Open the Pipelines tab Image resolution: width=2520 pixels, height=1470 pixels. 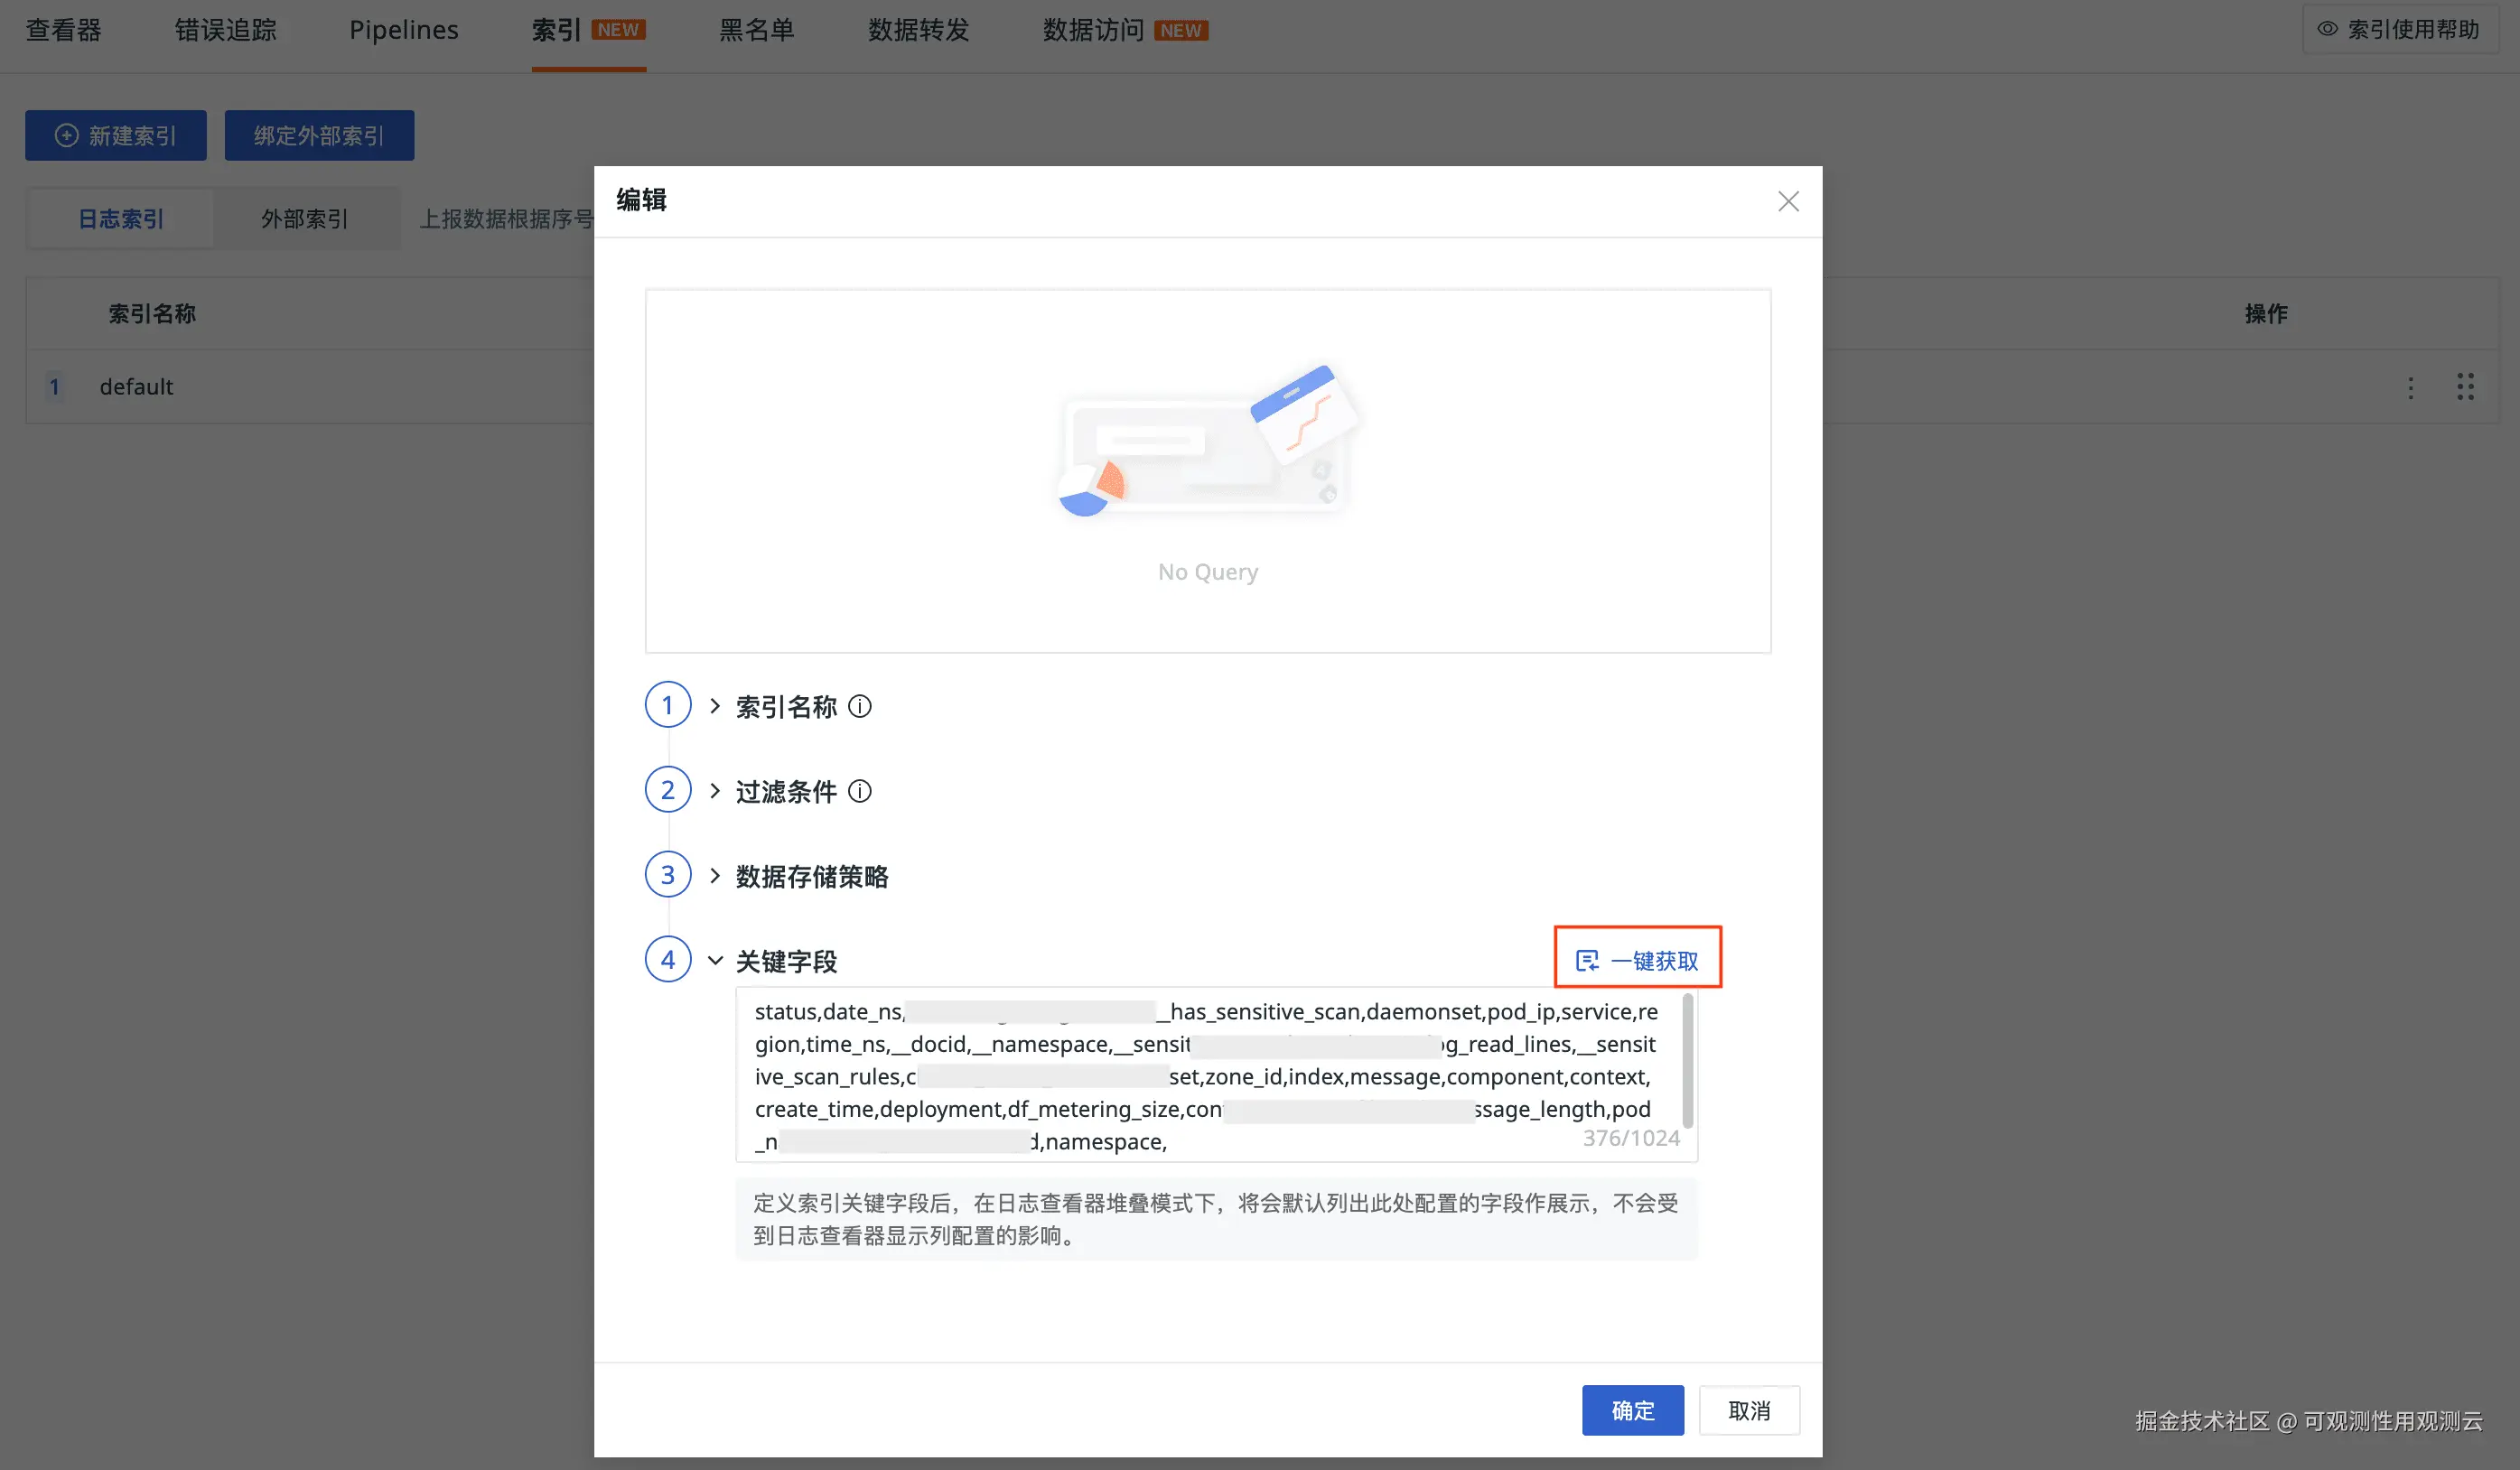pos(403,30)
